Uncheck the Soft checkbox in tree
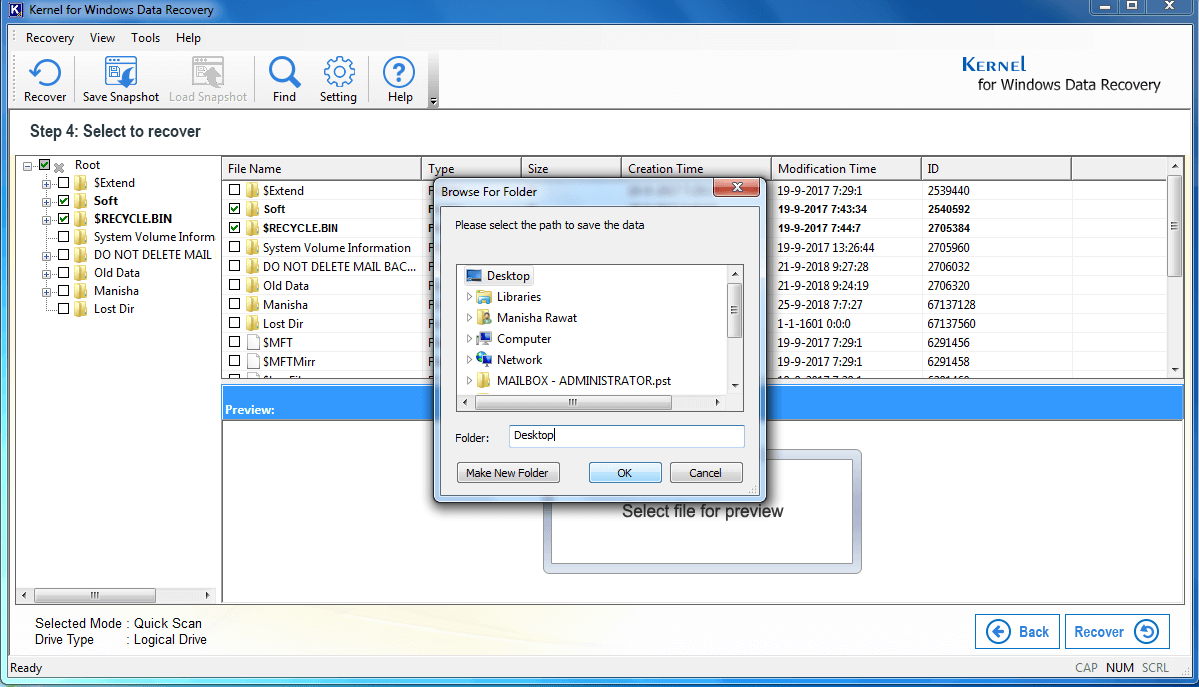The height and width of the screenshot is (687, 1199). 63,200
